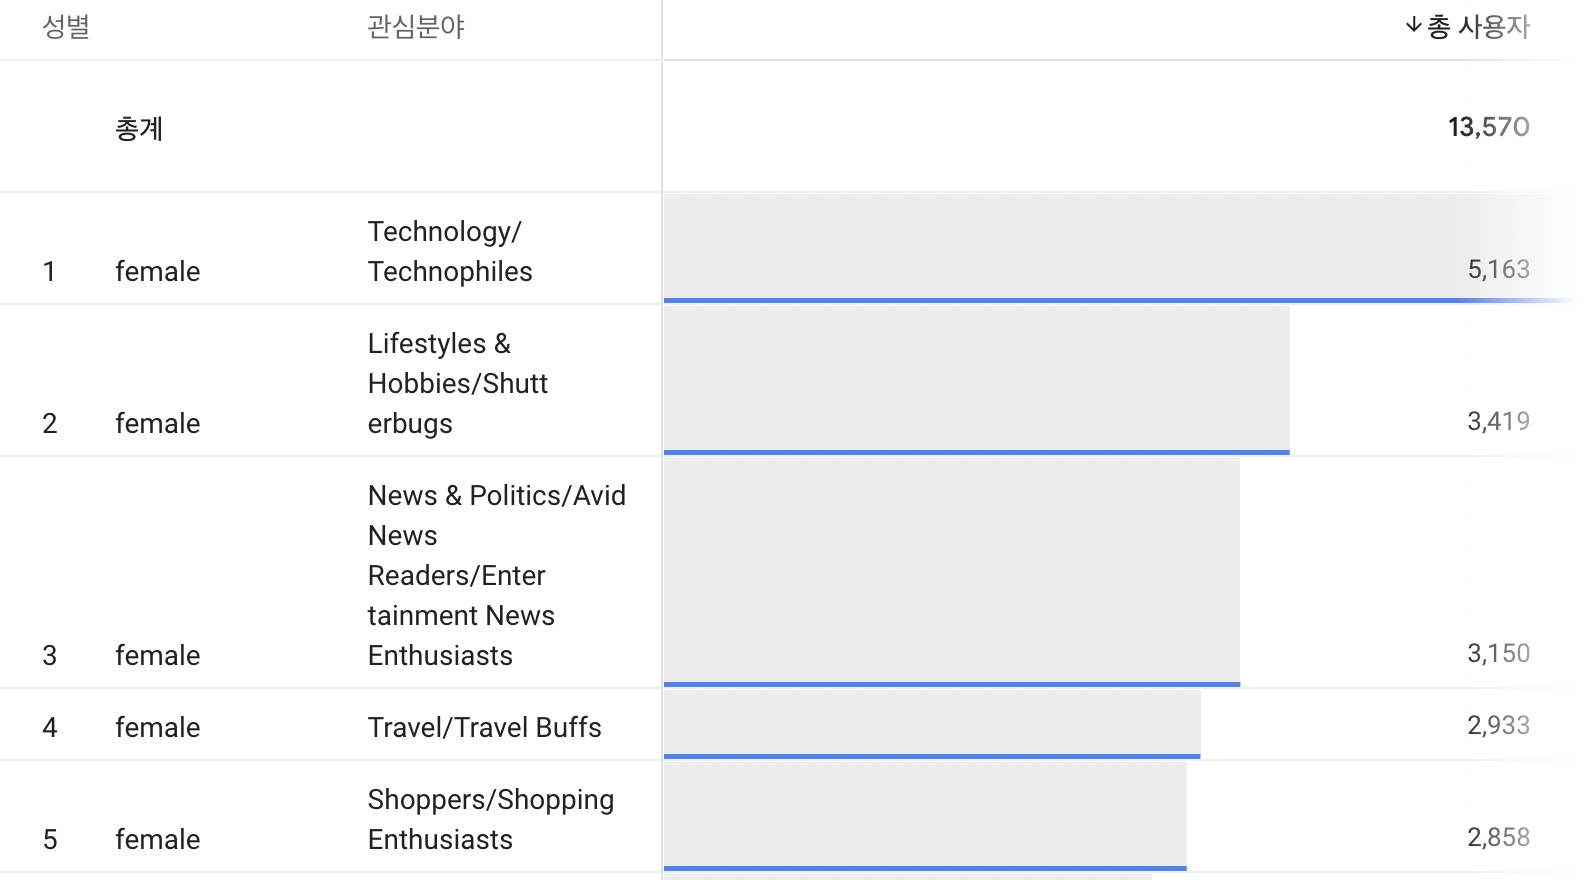Select Shoppers/Shopping Enthusiasts cell

point(490,819)
